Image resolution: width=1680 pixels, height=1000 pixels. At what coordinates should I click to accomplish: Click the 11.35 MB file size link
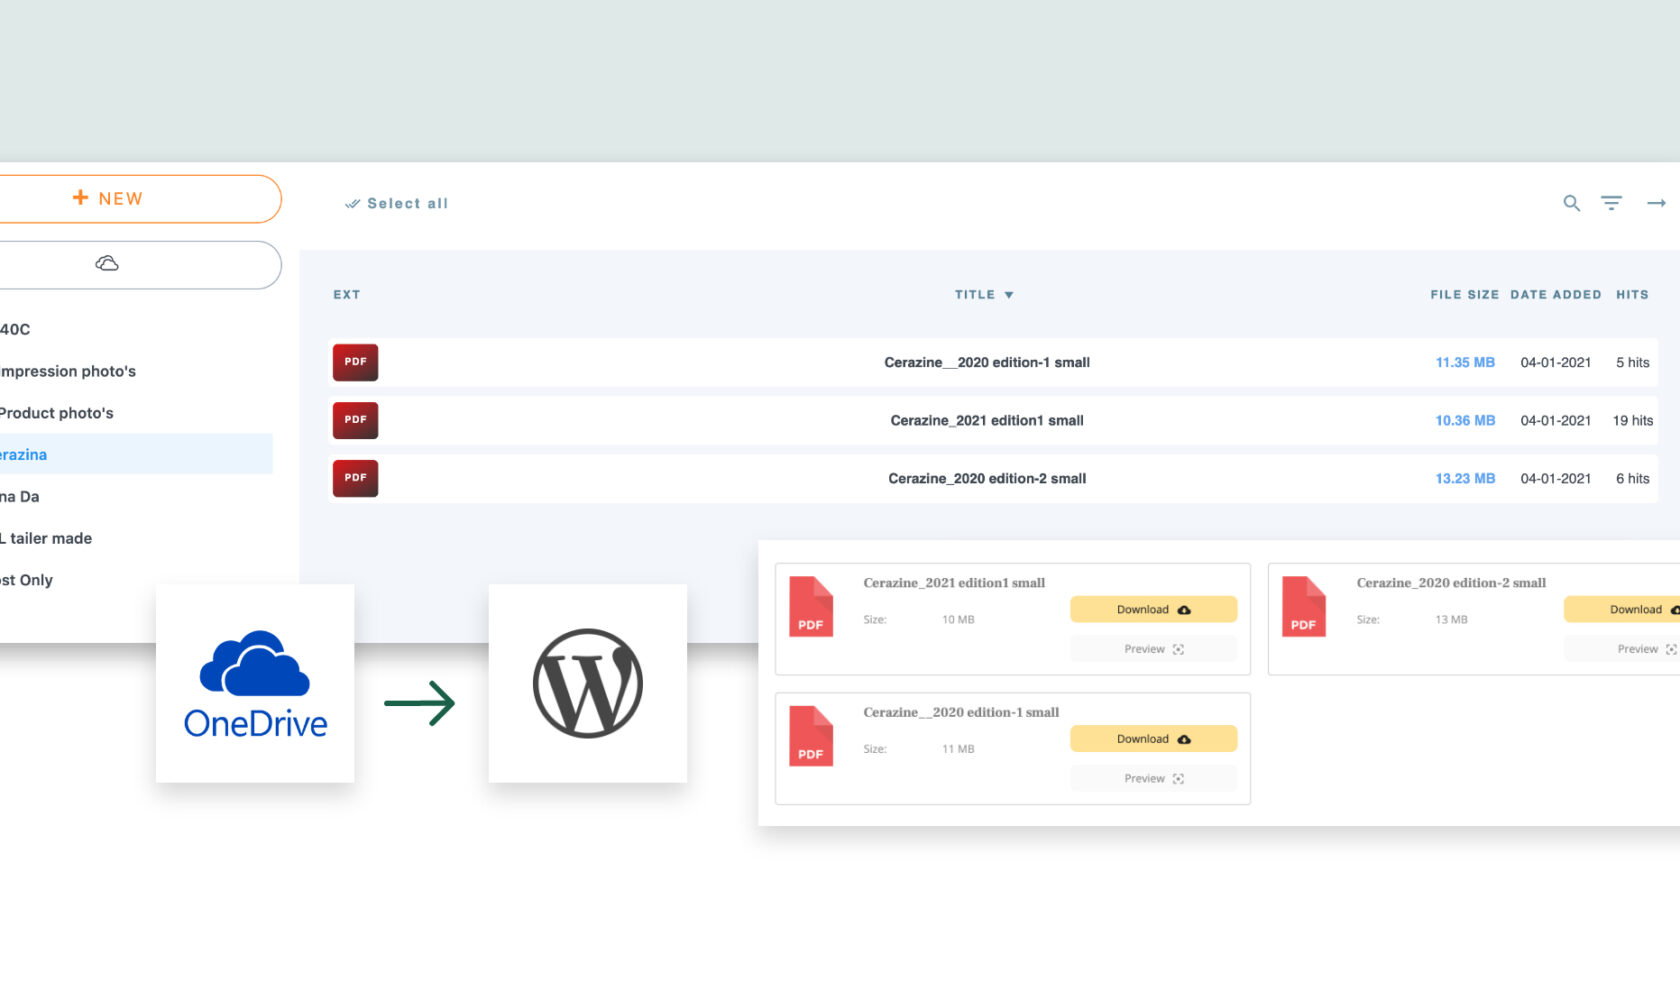[1465, 362]
